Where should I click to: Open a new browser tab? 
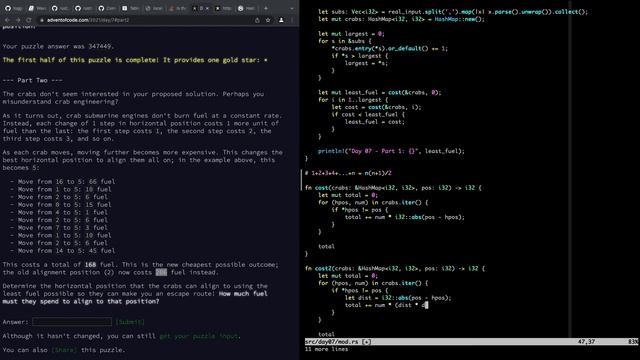[266, 8]
